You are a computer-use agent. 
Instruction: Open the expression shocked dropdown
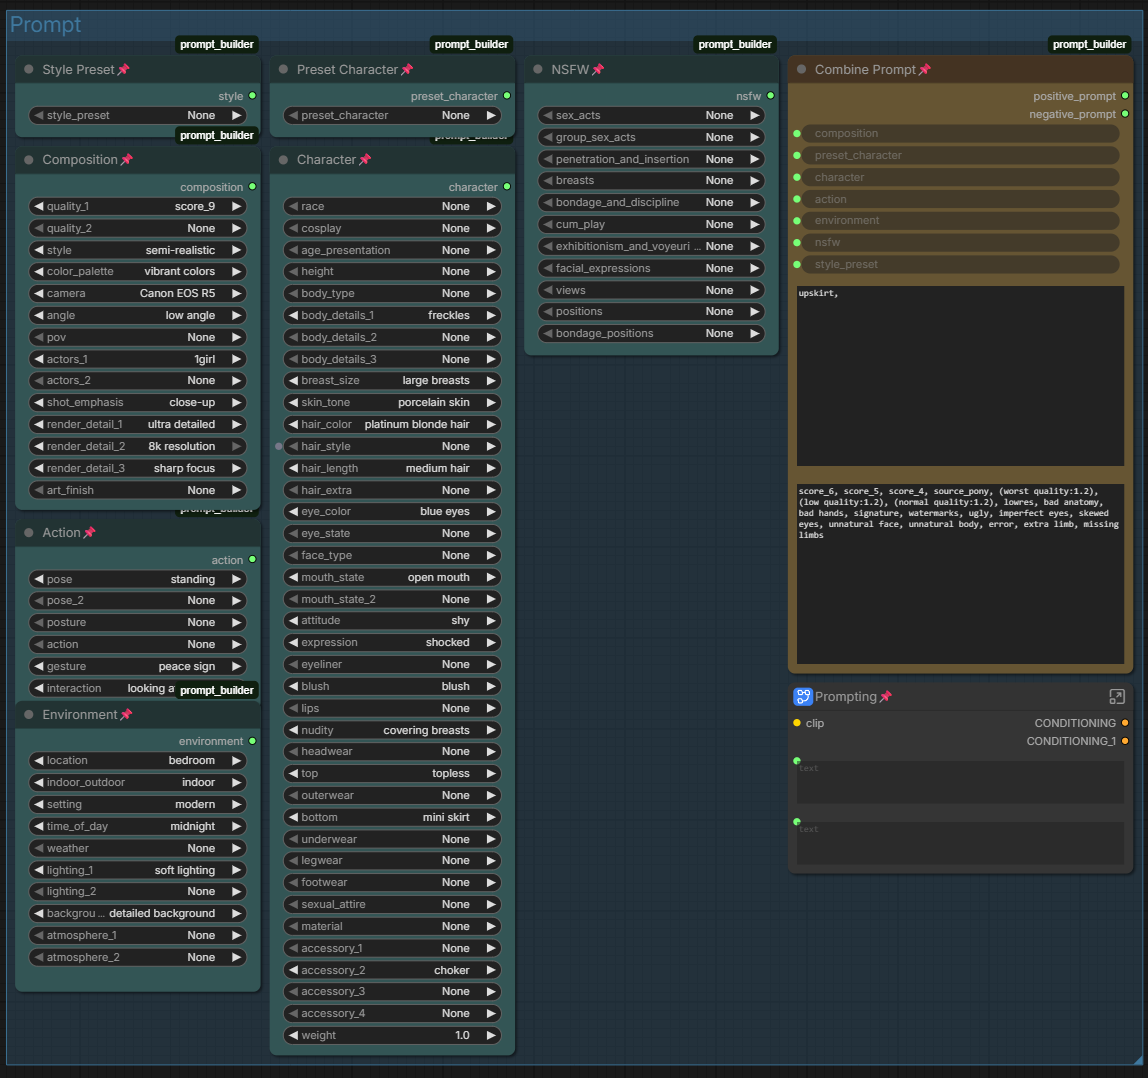392,643
